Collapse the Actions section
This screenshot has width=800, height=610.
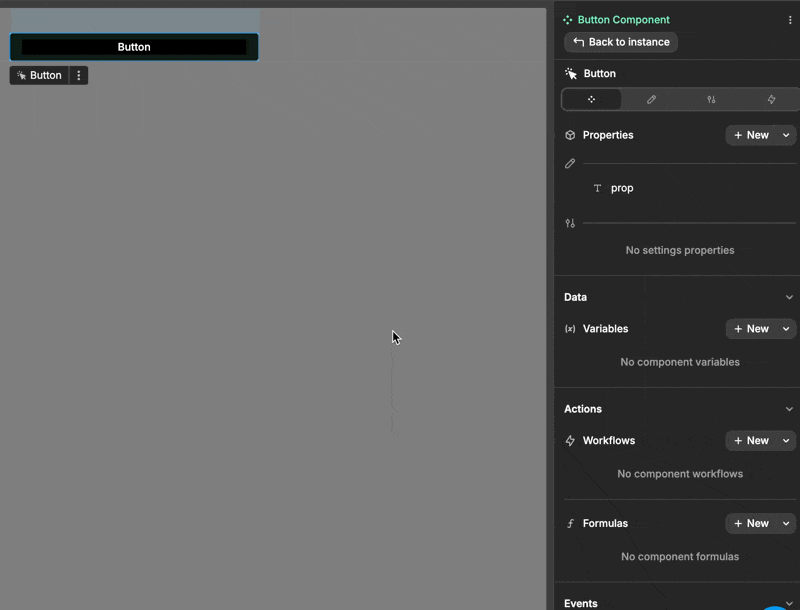click(789, 408)
